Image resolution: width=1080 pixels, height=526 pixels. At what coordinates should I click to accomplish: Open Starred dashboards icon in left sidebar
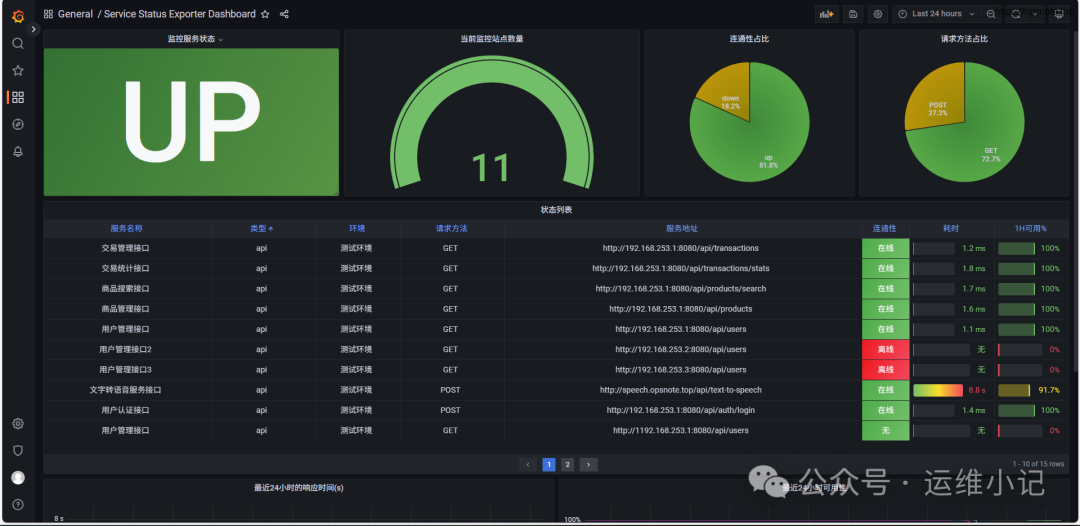tap(18, 71)
